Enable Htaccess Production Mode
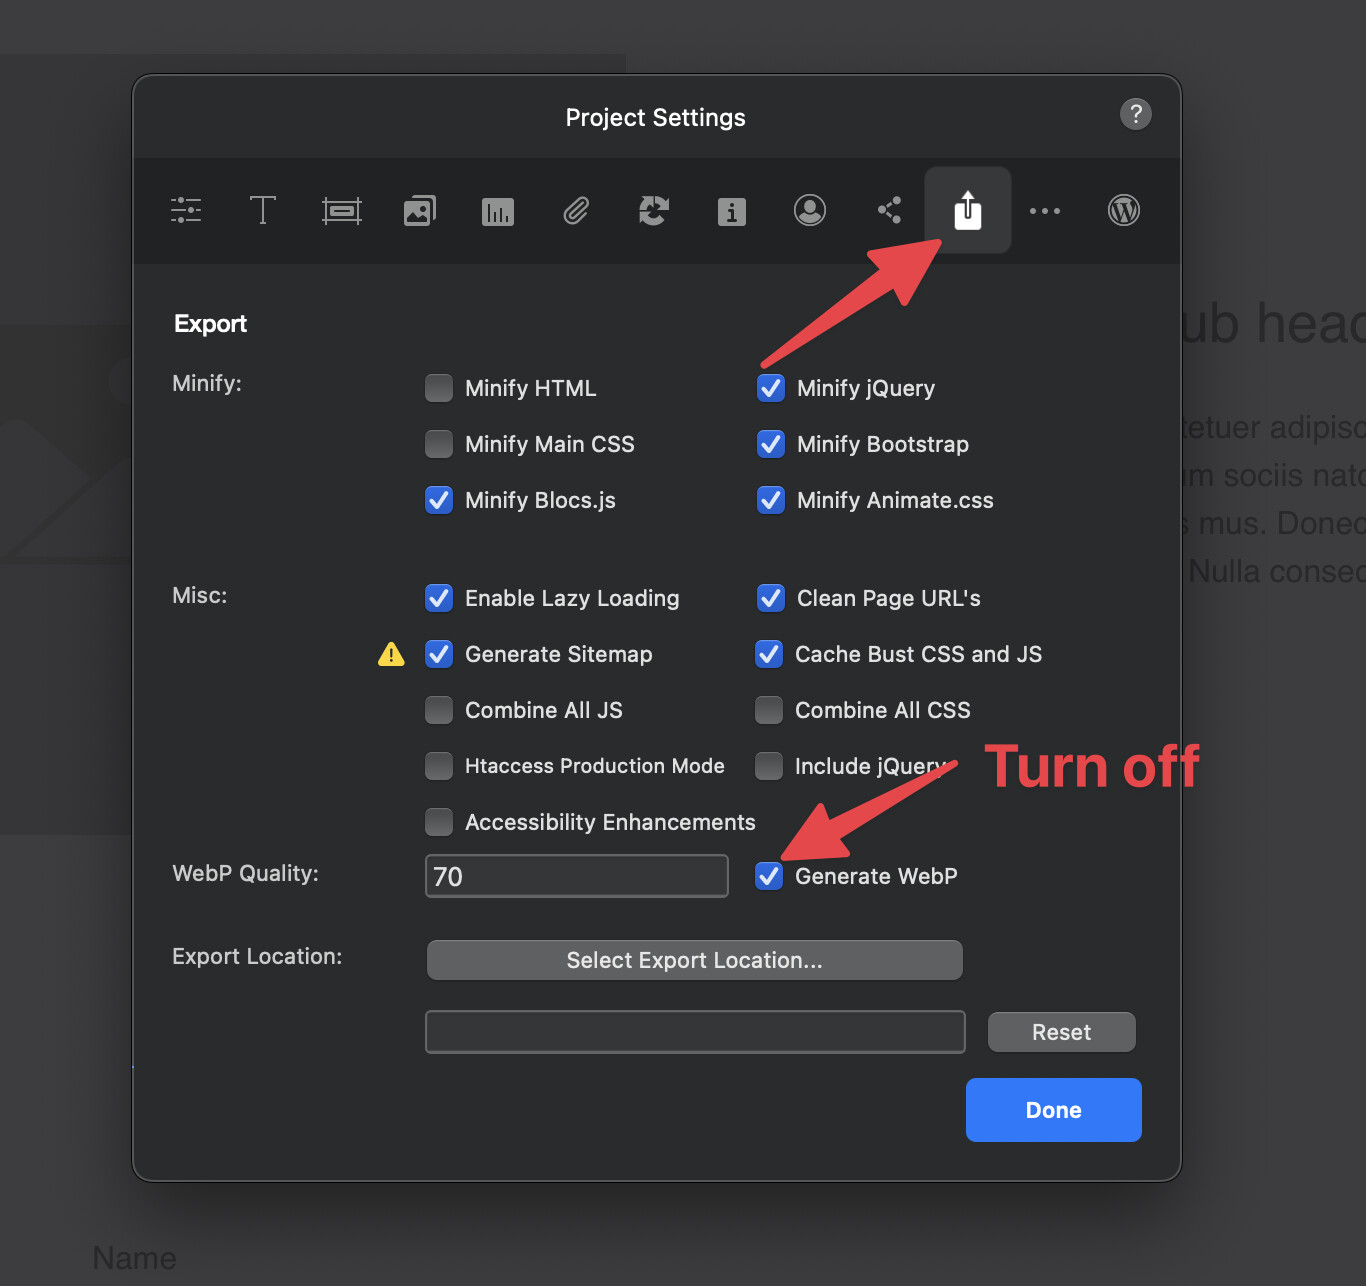Screen dimensions: 1366x1286 coord(439,766)
